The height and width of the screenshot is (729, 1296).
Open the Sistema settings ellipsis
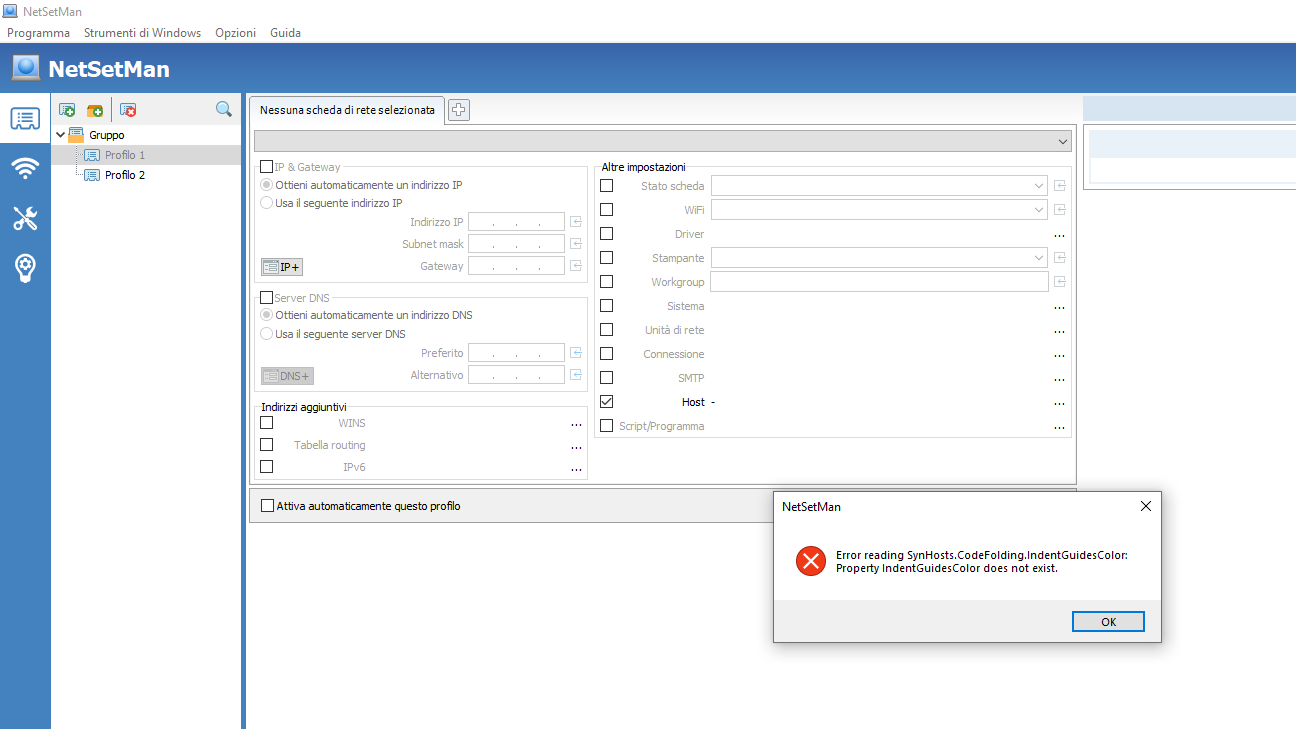click(1059, 307)
